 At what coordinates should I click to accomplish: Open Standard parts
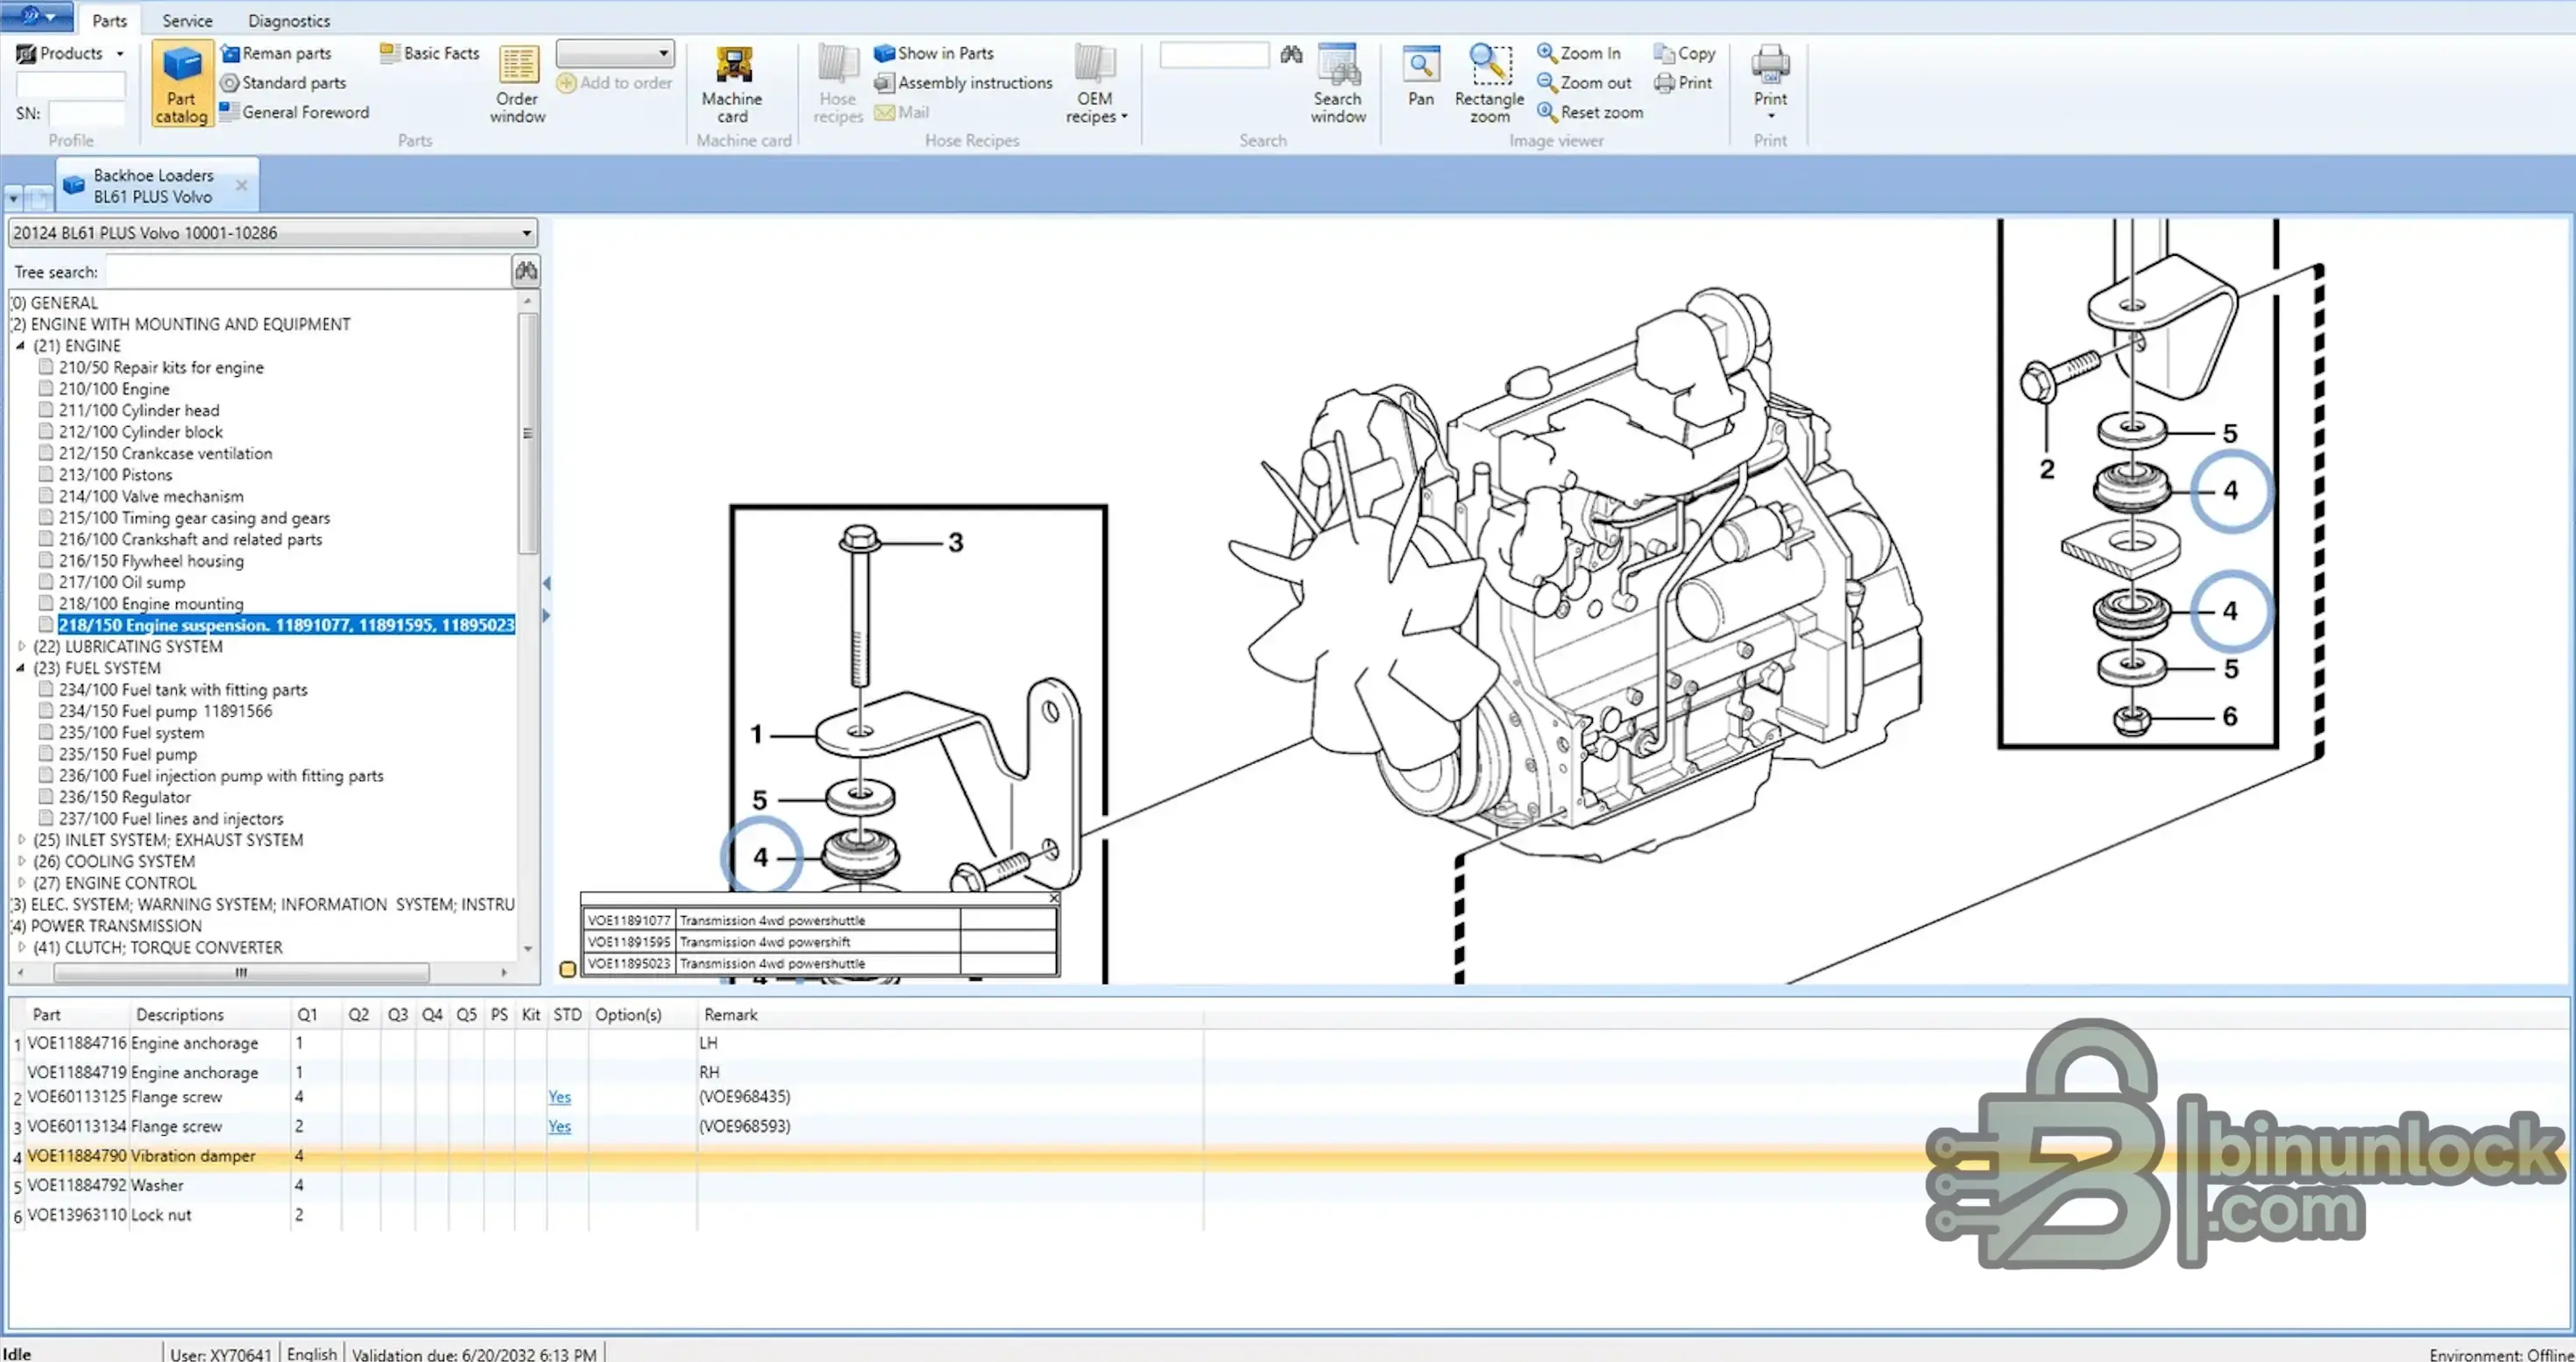tap(283, 83)
